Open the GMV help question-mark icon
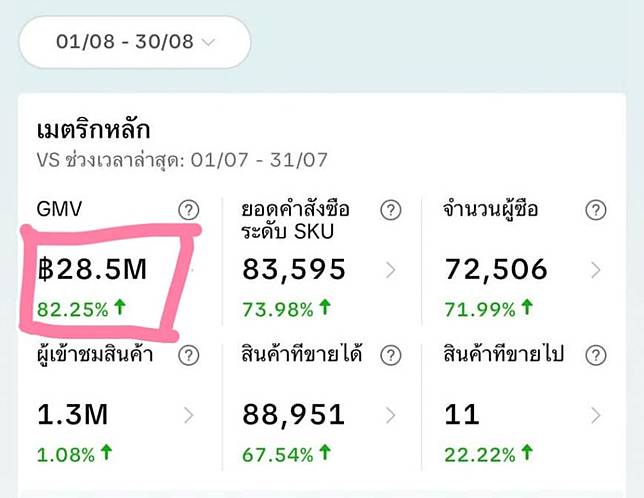 click(189, 210)
